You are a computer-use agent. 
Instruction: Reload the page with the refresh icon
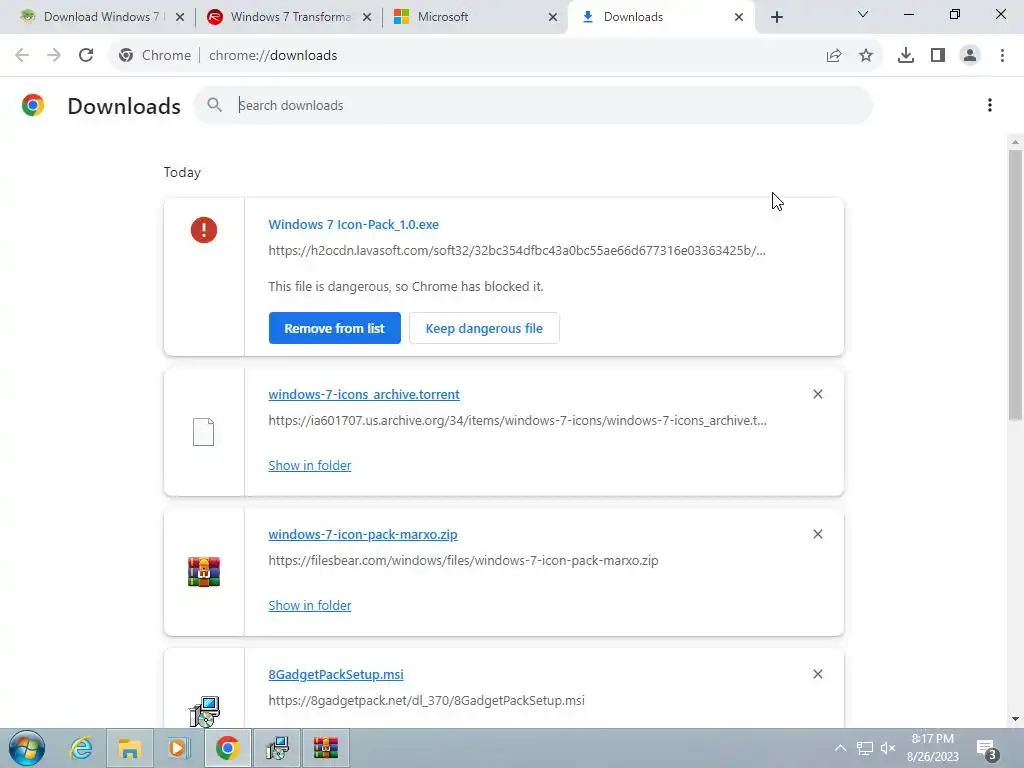point(86,56)
